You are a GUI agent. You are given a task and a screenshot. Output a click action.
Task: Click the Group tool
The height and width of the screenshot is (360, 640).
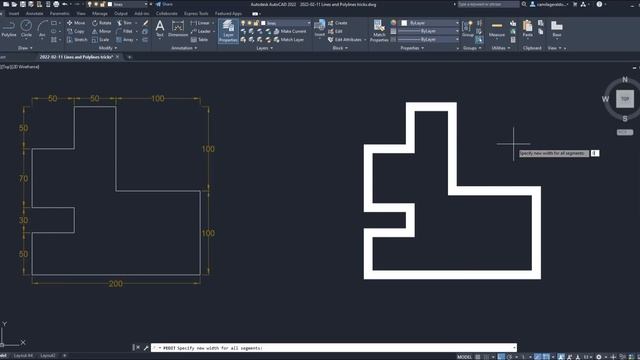point(468,29)
